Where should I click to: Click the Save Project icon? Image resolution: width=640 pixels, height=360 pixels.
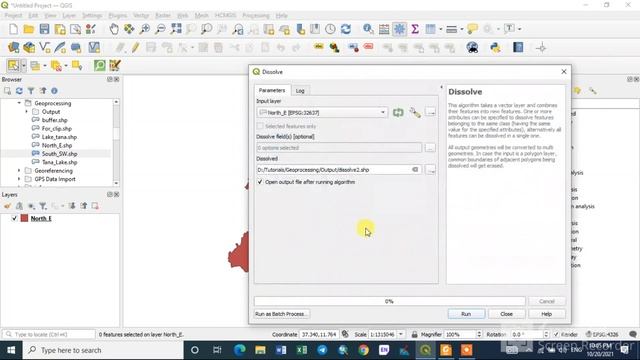point(44,29)
